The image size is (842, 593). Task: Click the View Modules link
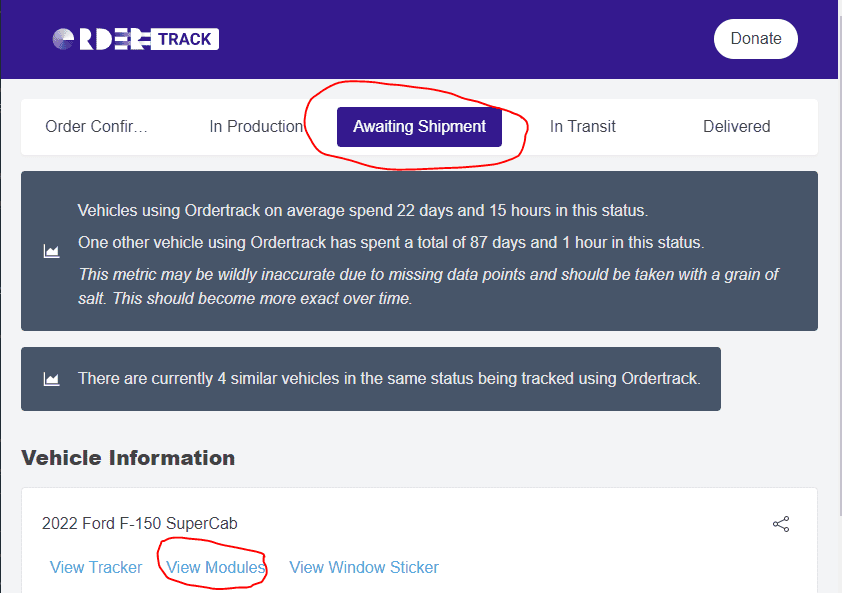click(x=216, y=567)
